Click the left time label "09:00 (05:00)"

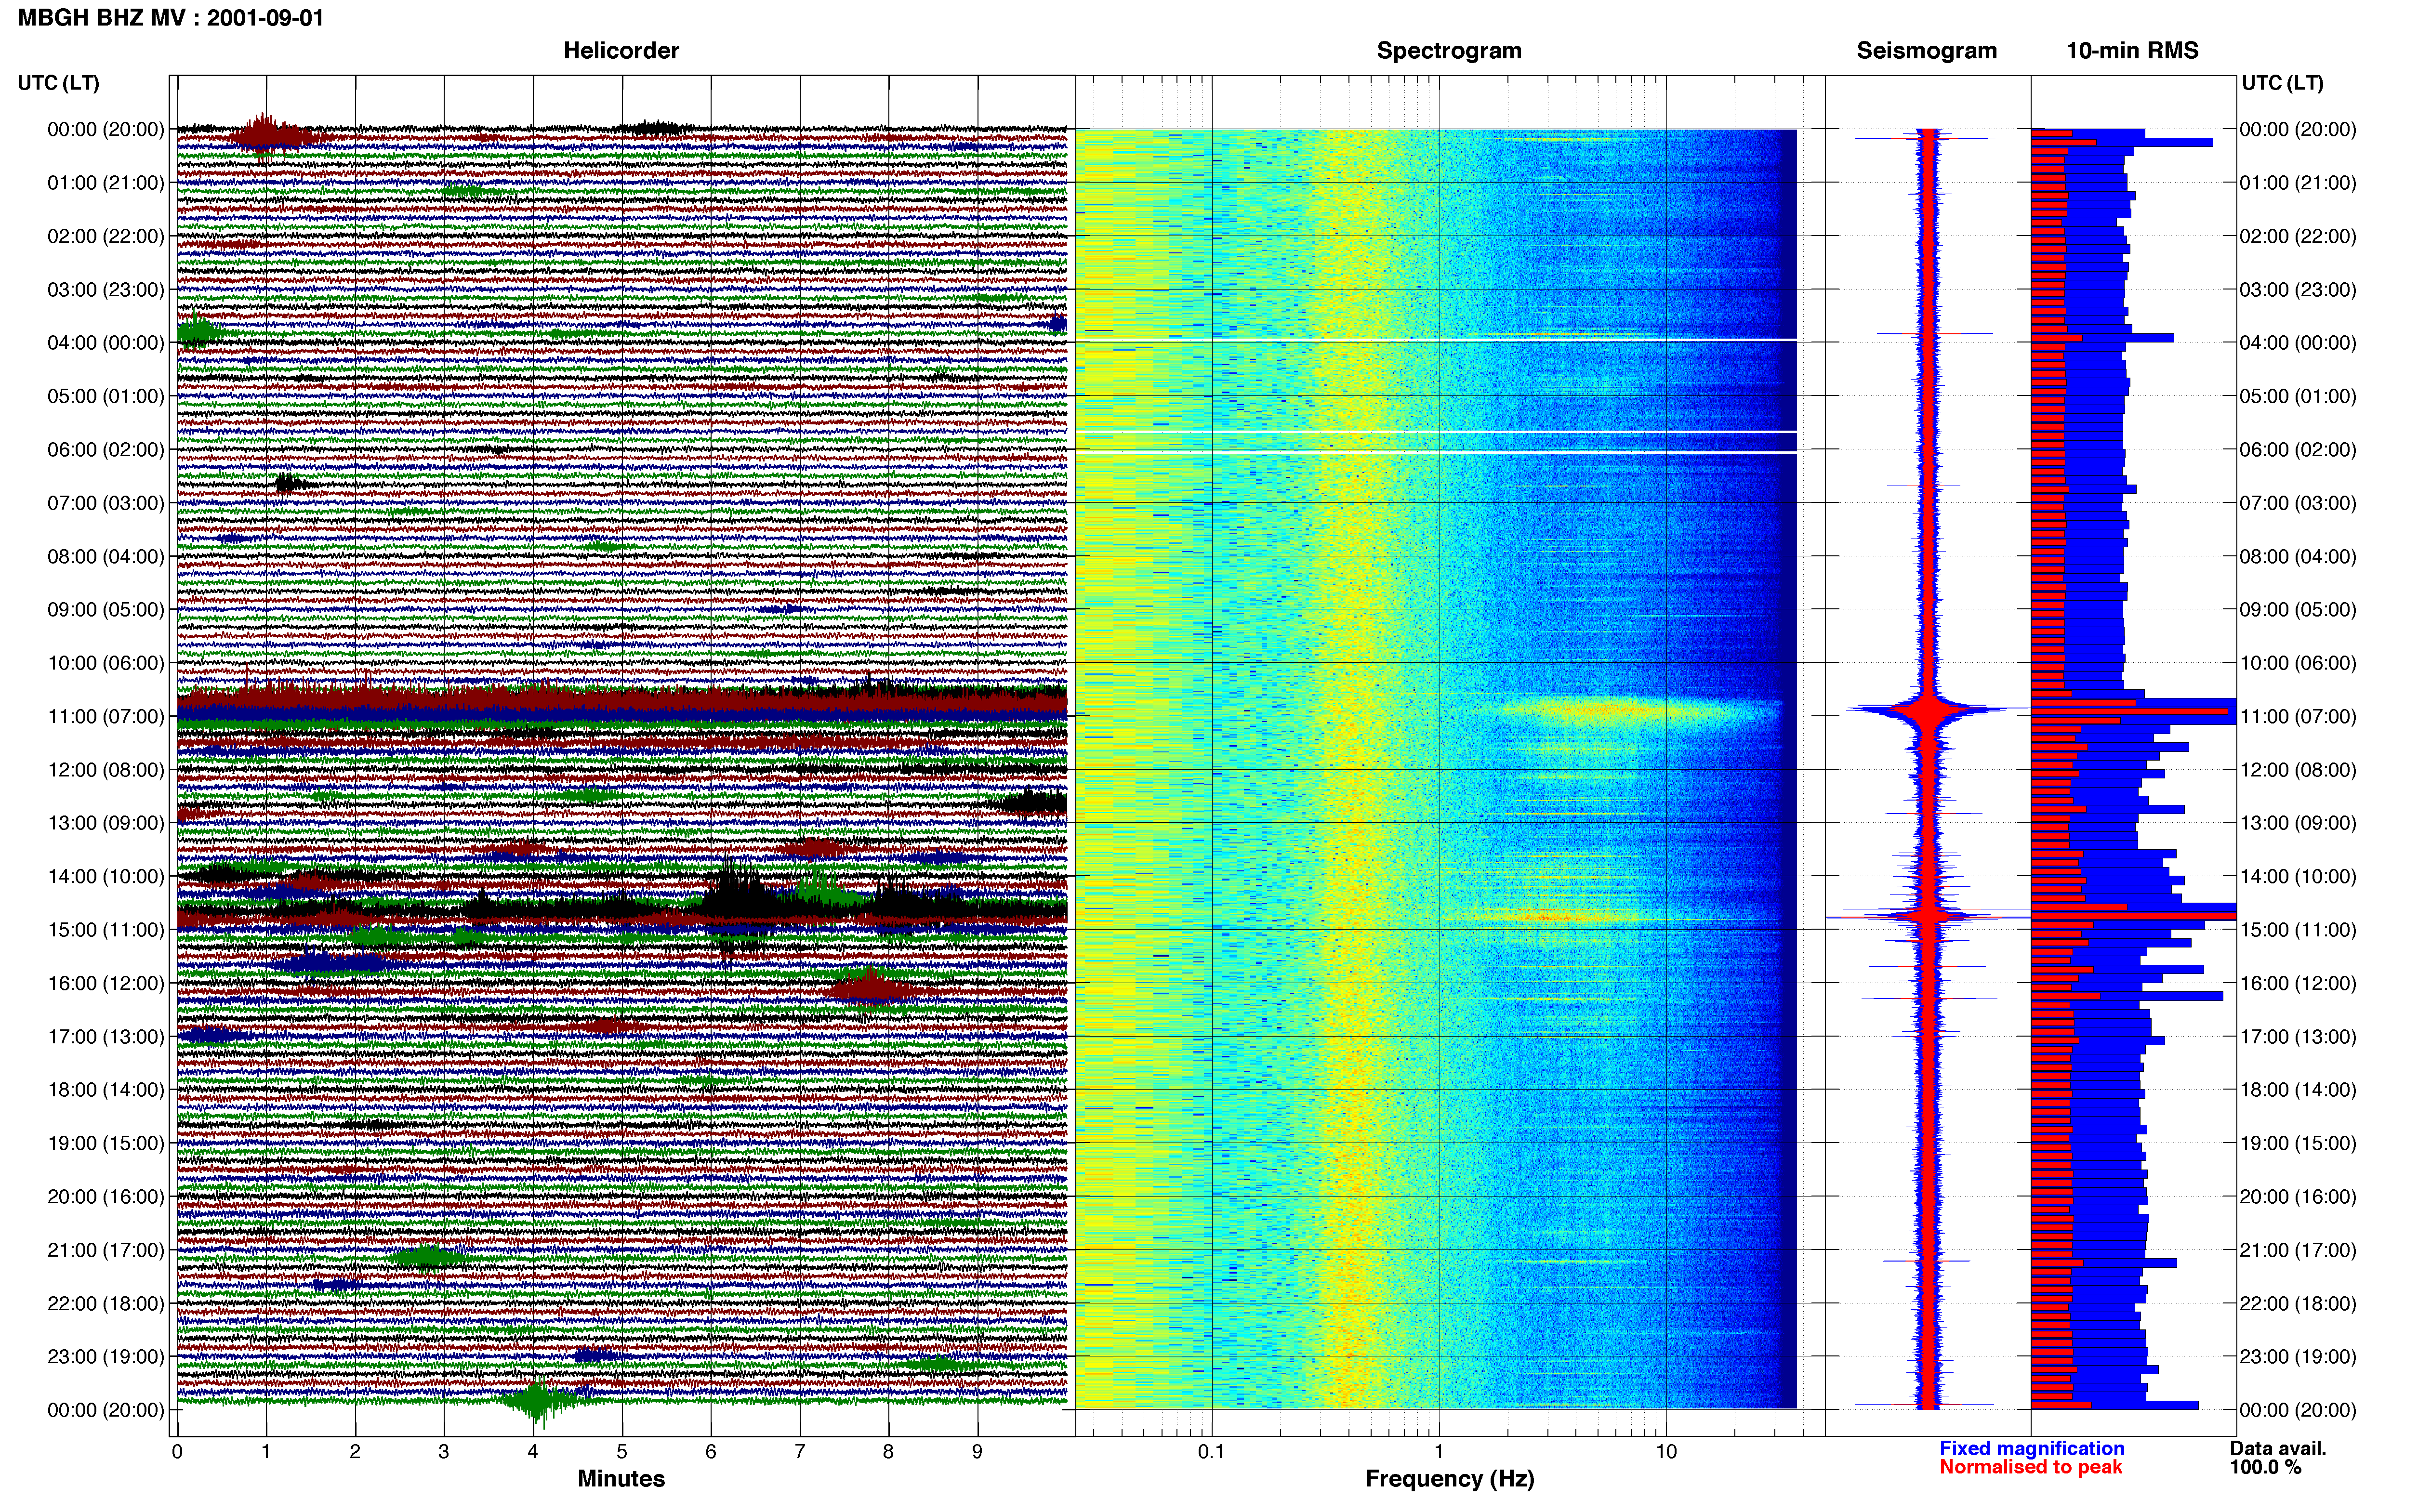[x=106, y=610]
